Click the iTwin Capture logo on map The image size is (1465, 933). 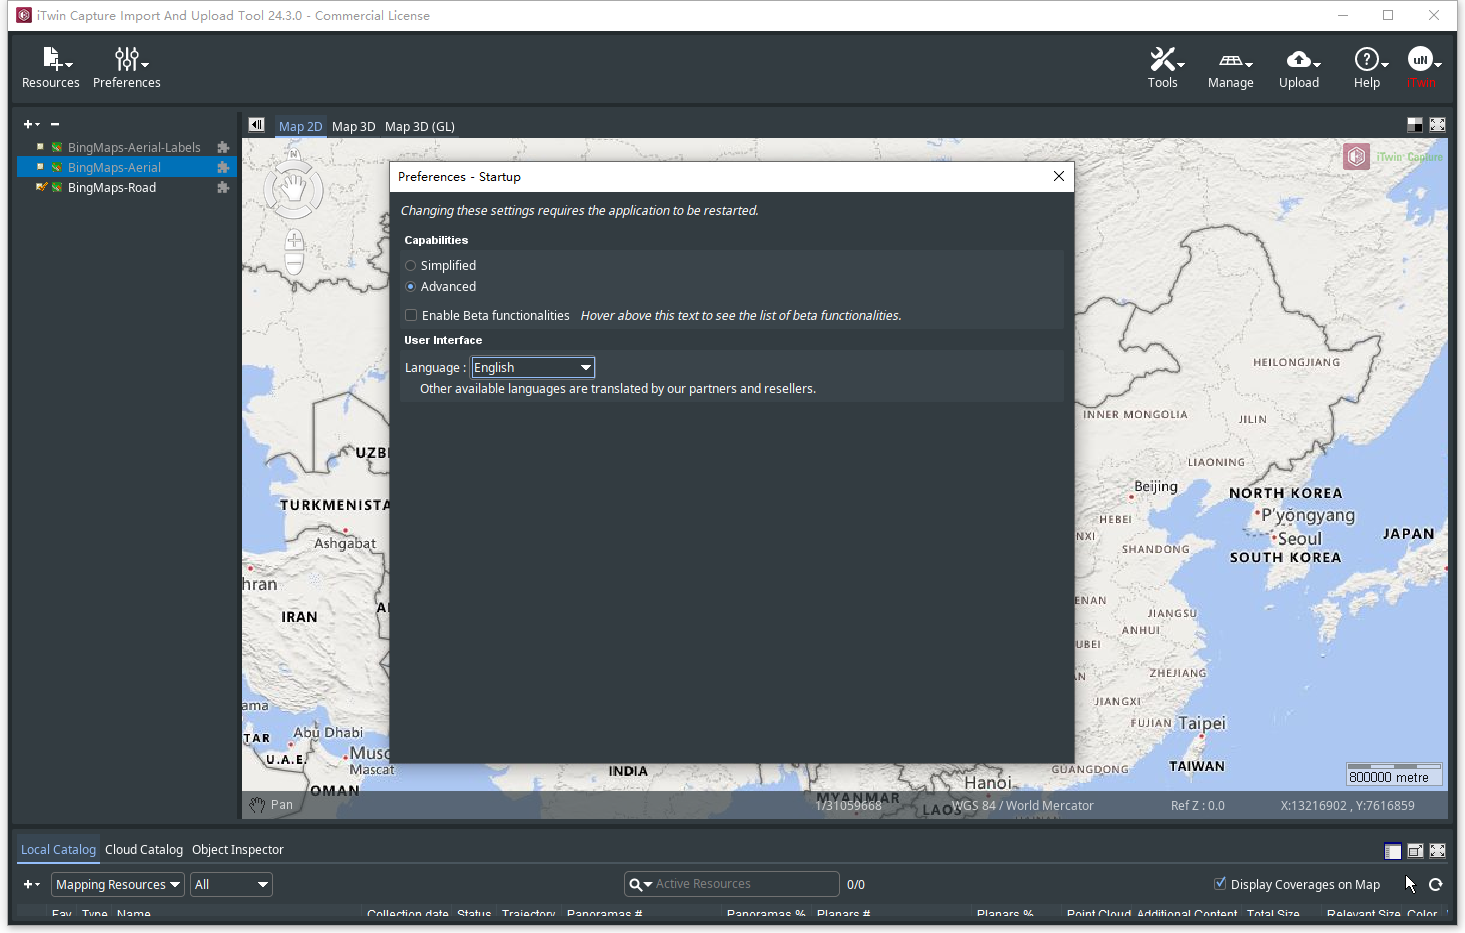point(1394,157)
